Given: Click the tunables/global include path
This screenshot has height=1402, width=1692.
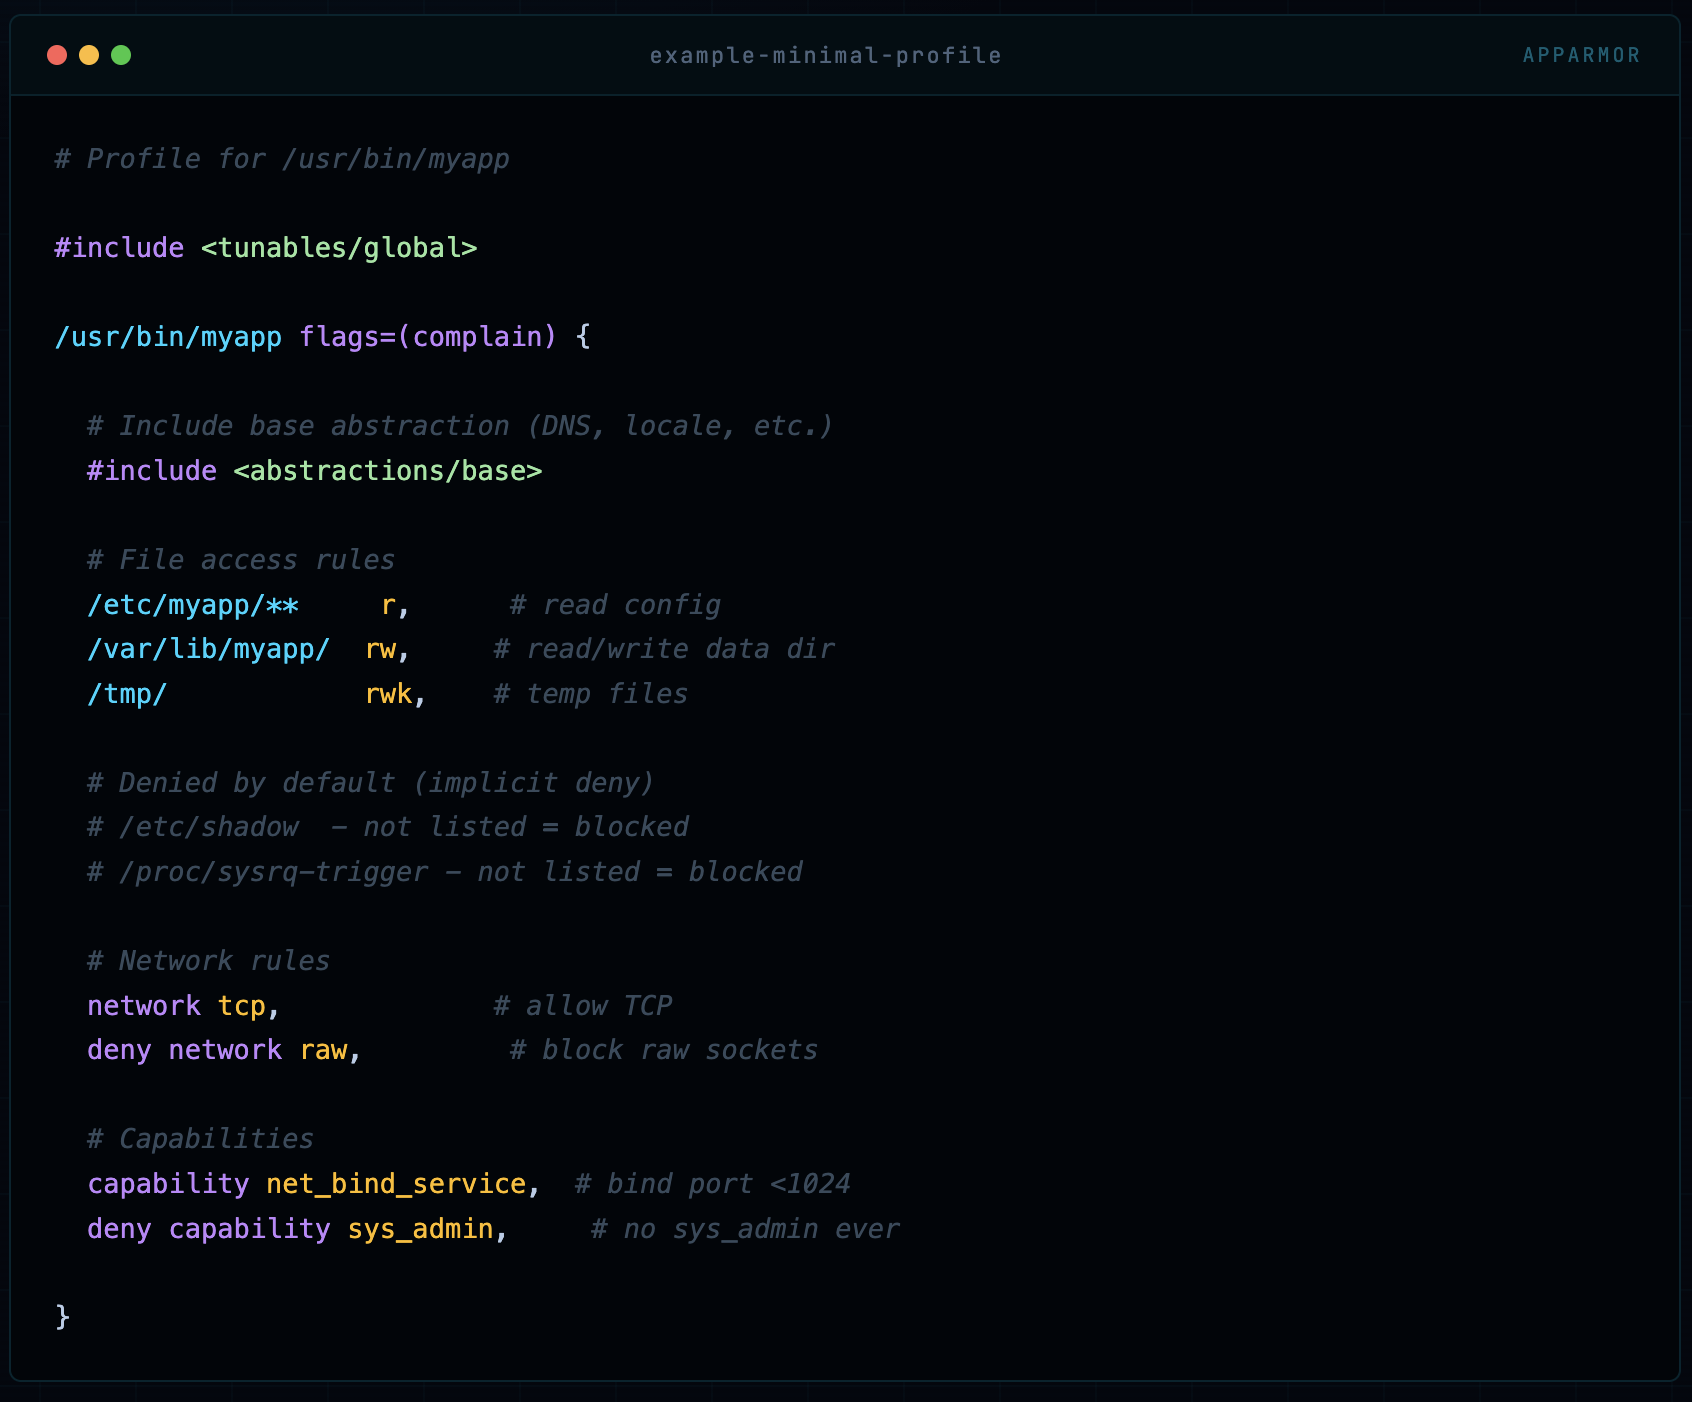Looking at the screenshot, I should [x=339, y=248].
